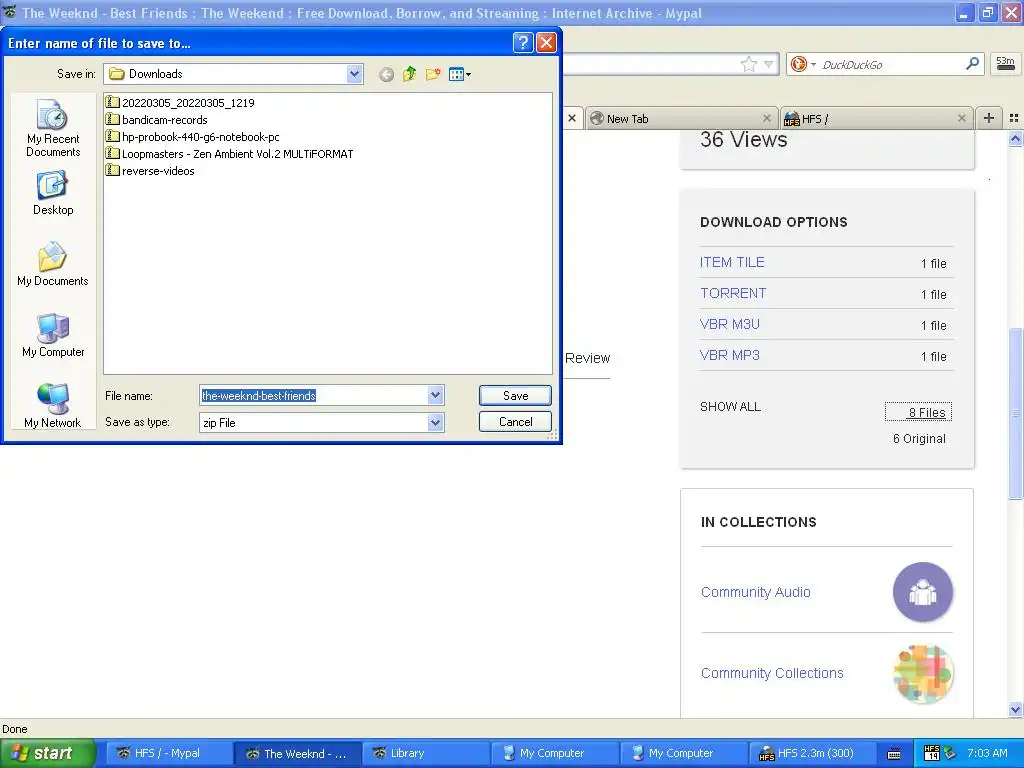
Task: Click the Back navigation icon in save dialog
Action: click(386, 74)
